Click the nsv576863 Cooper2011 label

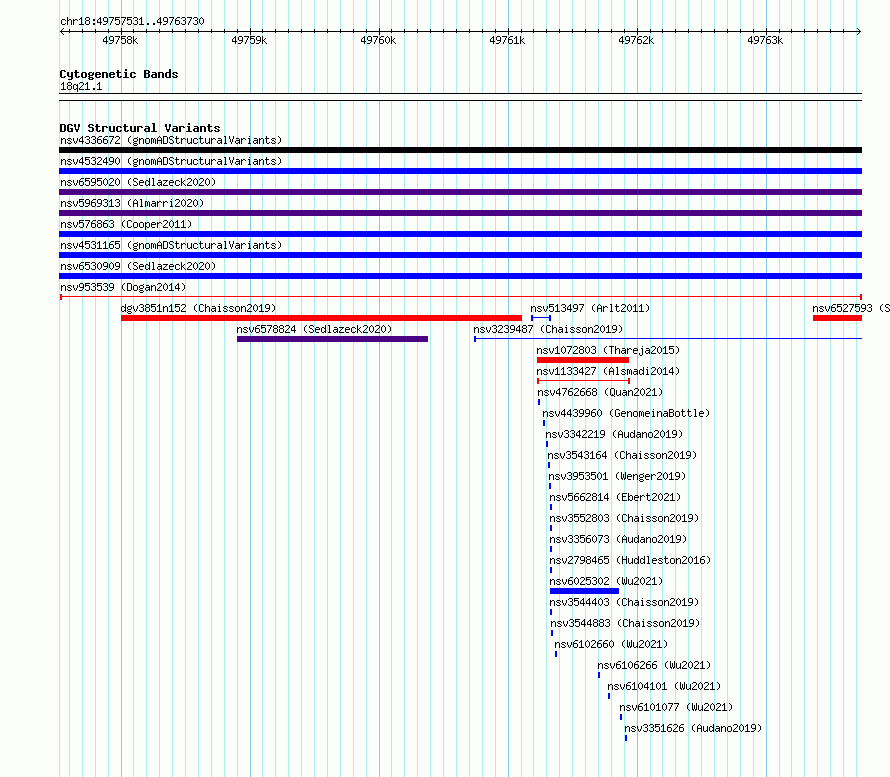126,224
